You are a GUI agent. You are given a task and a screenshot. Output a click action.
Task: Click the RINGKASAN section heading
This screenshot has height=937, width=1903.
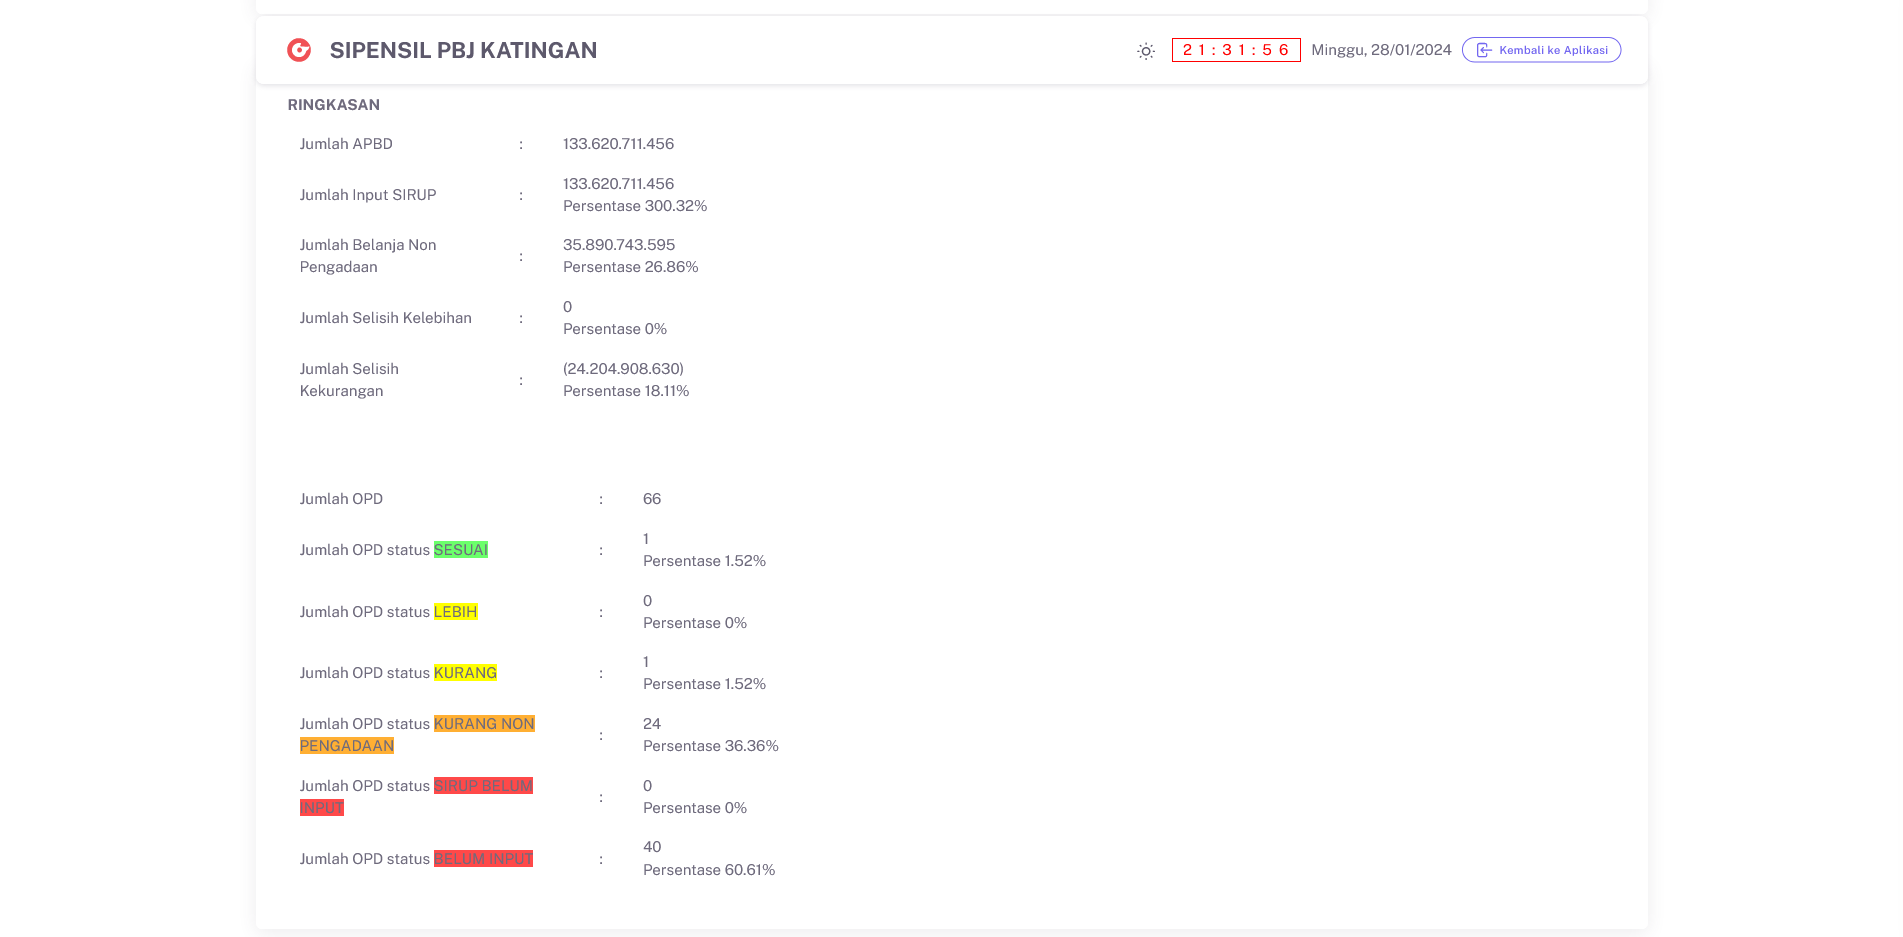[x=334, y=105]
